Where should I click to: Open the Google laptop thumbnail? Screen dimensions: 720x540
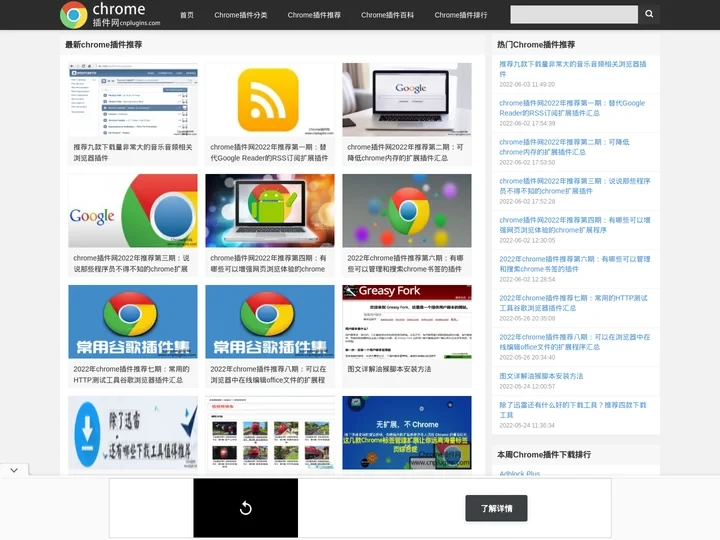pyautogui.click(x=407, y=99)
